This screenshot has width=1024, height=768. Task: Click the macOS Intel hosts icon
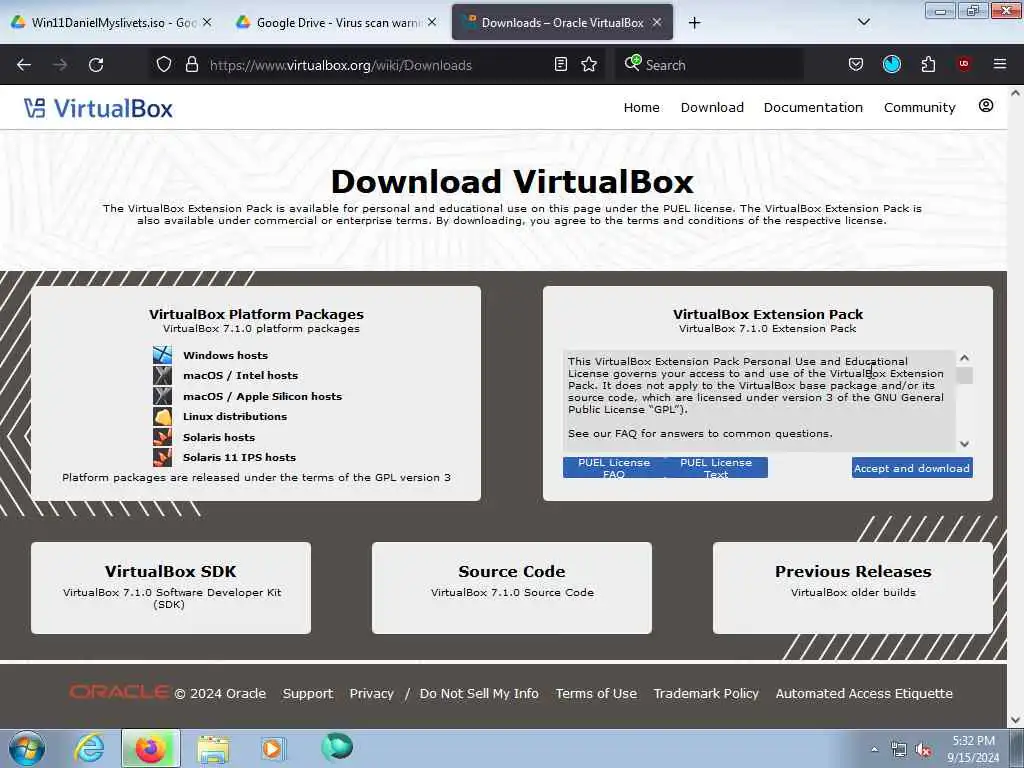coord(162,376)
